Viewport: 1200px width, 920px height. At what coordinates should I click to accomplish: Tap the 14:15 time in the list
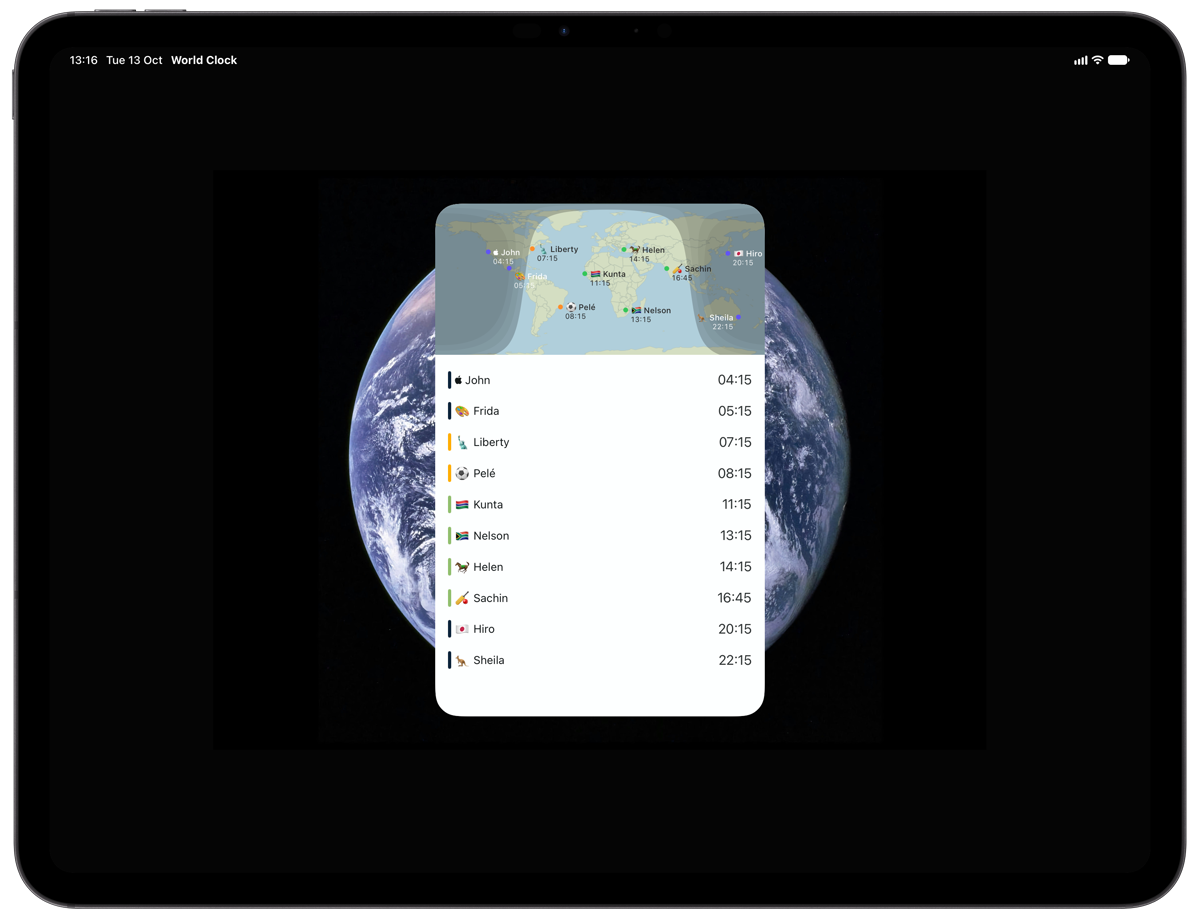click(x=736, y=567)
